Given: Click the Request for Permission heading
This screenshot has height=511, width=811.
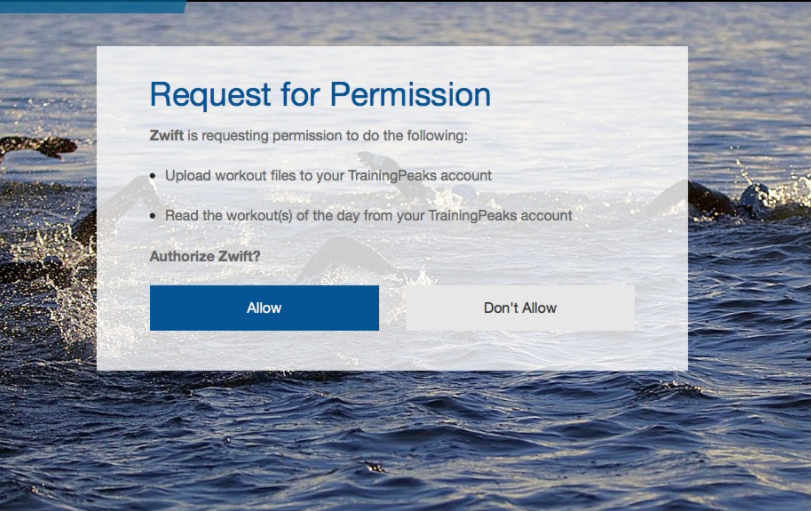Looking at the screenshot, I should [320, 95].
